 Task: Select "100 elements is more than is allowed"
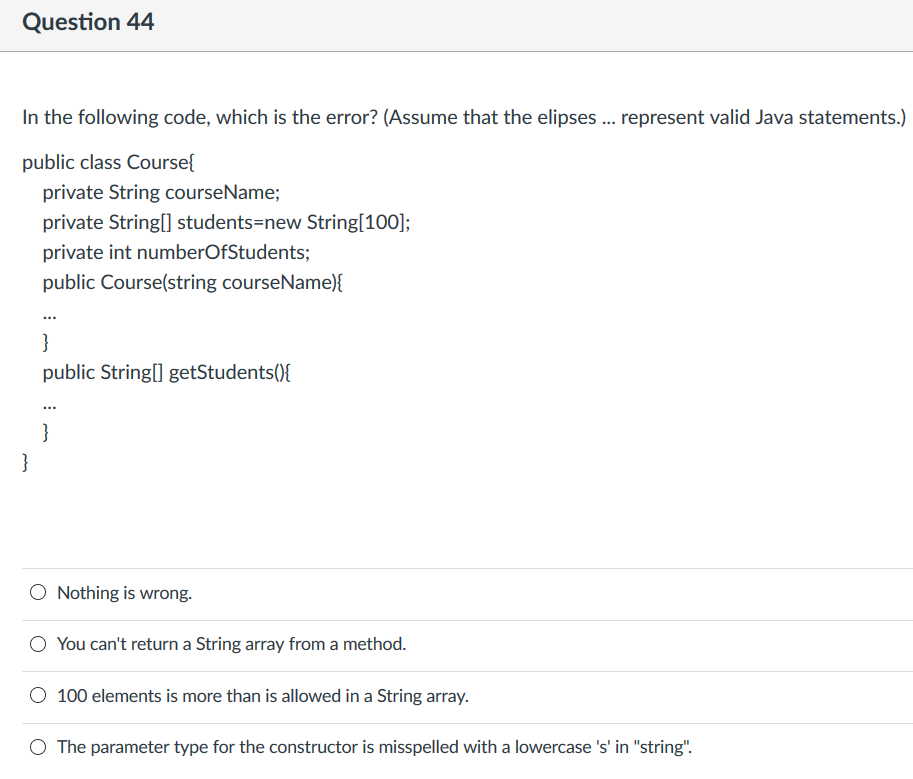coord(37,694)
